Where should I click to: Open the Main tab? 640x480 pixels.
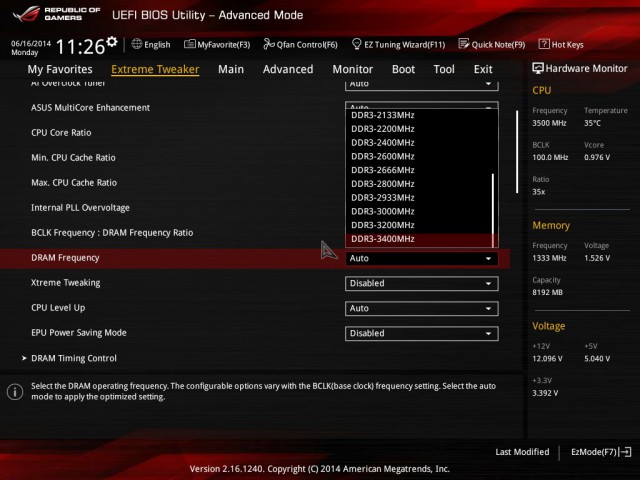pos(231,69)
